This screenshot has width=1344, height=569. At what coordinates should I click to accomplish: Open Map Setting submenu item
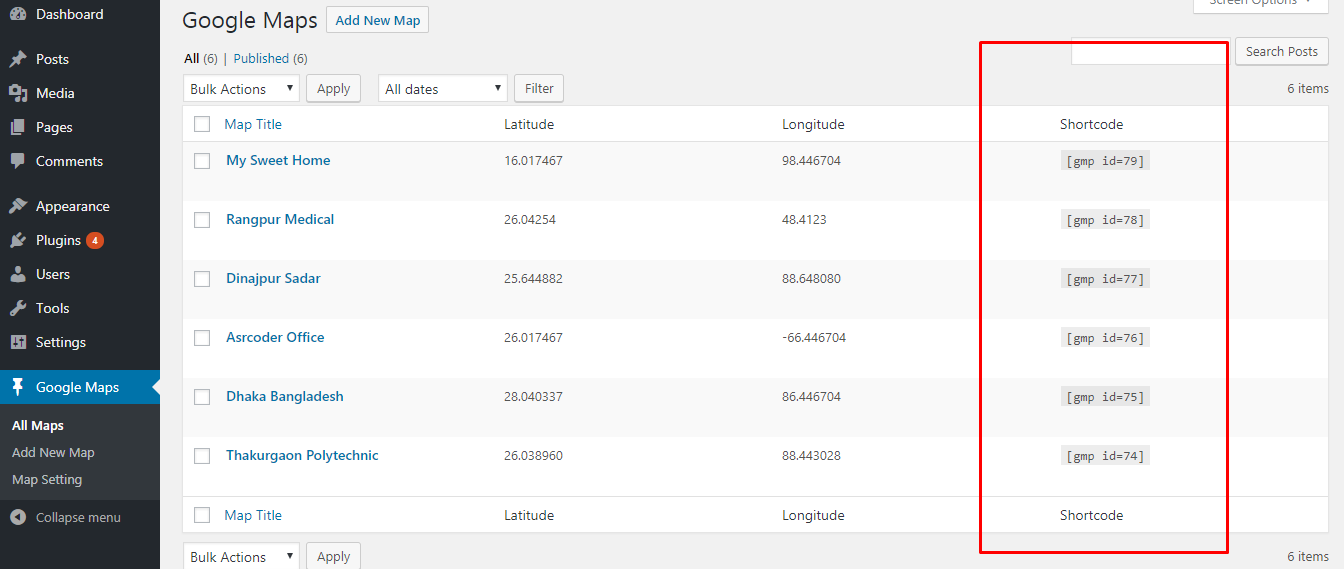(x=47, y=479)
